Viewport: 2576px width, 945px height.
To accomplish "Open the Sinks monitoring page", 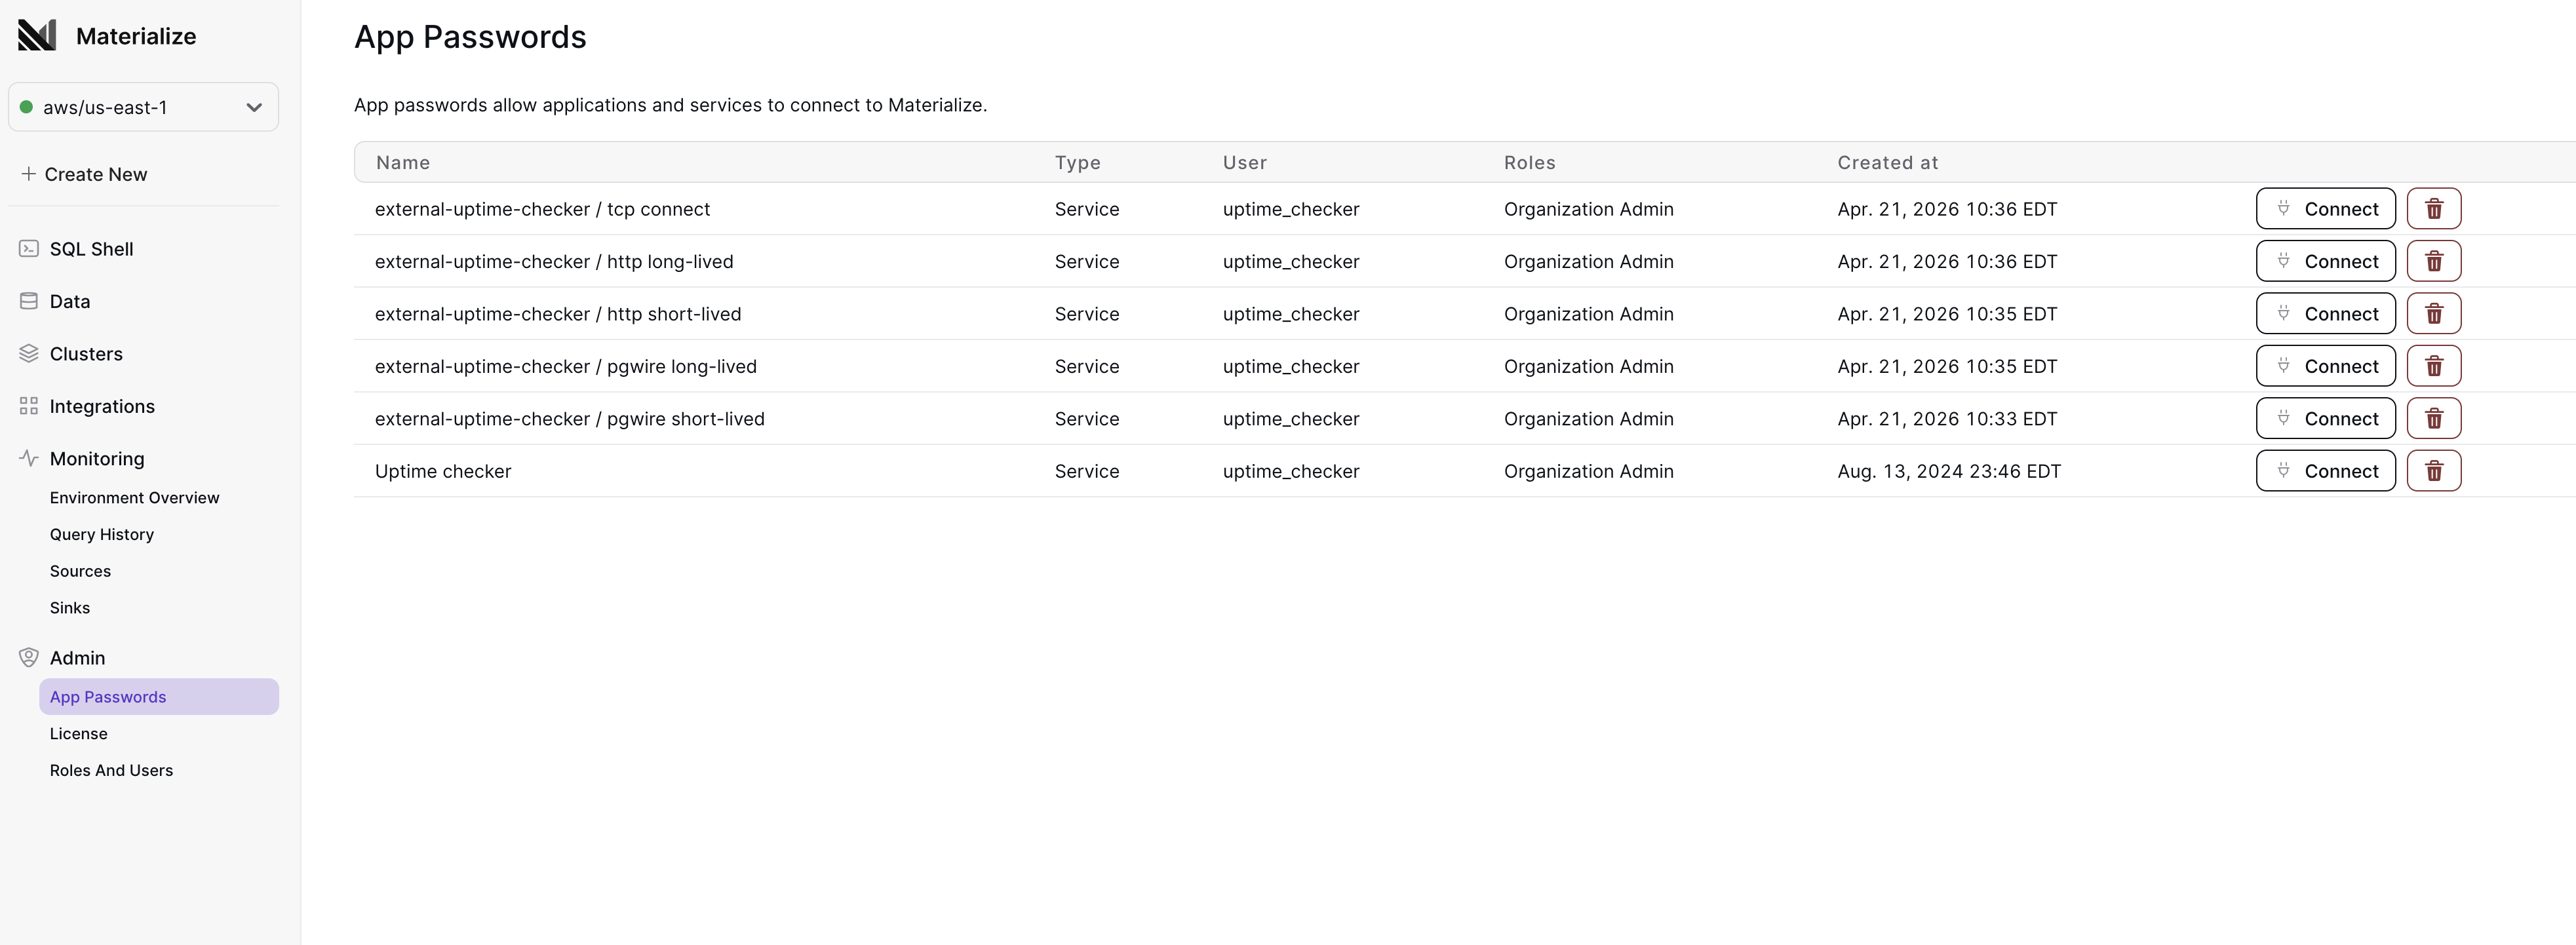I will tap(70, 608).
